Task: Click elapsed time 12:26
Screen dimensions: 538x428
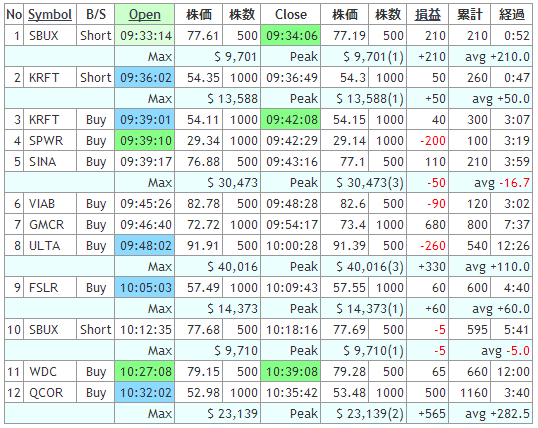Action: pyautogui.click(x=513, y=246)
